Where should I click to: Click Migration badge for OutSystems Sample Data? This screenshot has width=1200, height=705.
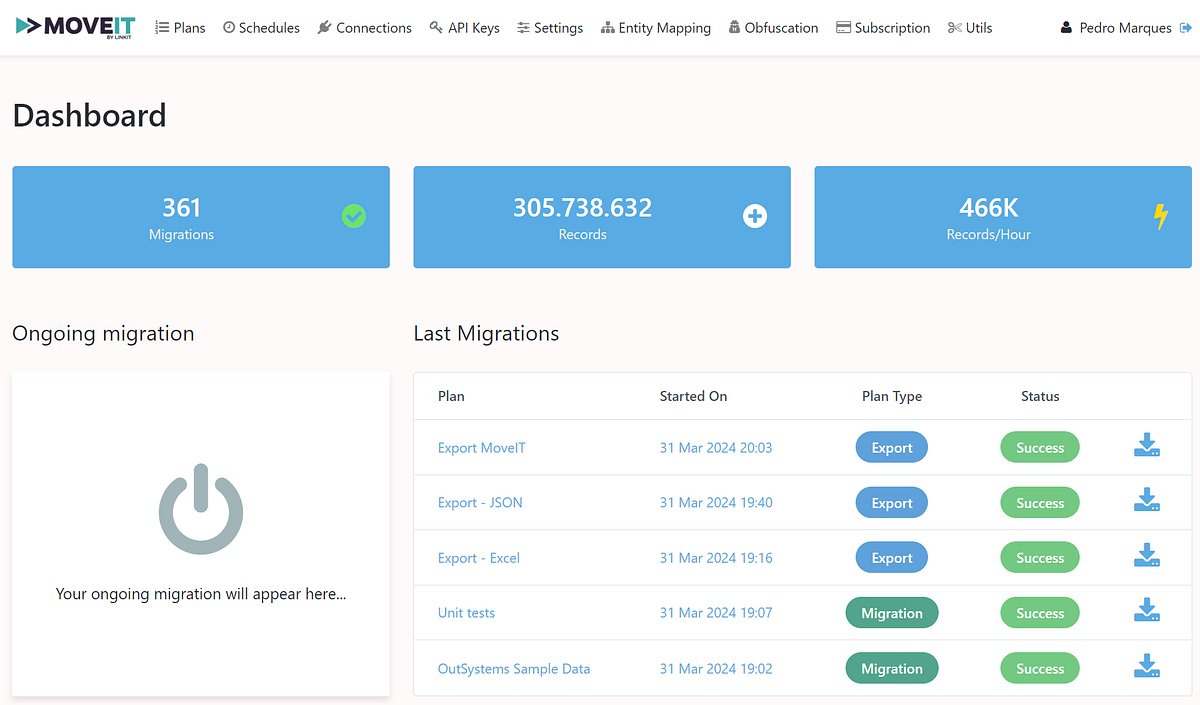coord(892,668)
